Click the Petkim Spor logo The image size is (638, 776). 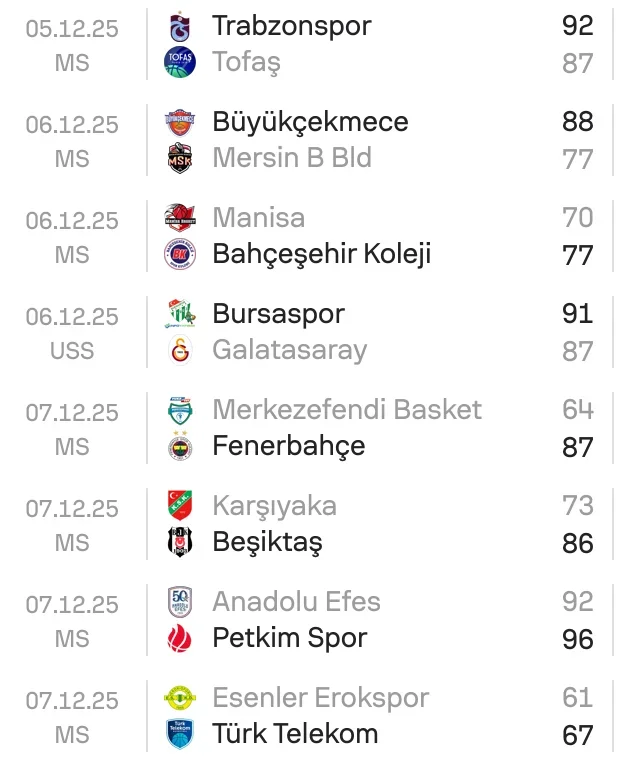(180, 638)
